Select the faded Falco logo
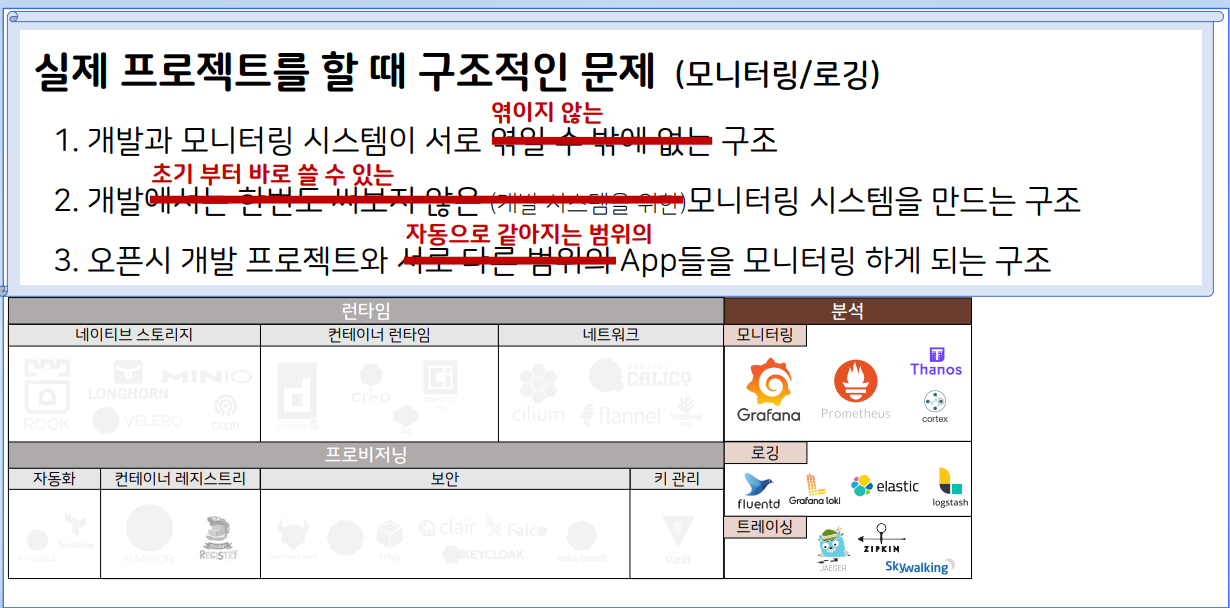Viewport: 1230px width, 608px height. 516,527
